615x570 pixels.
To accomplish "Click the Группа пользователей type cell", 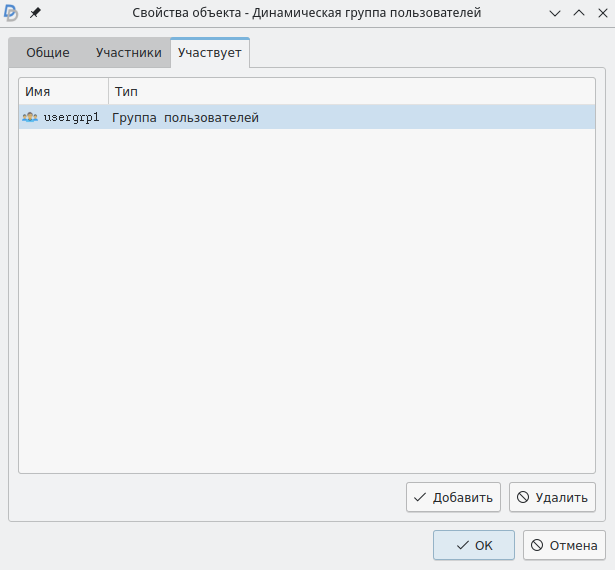I will tap(186, 117).
